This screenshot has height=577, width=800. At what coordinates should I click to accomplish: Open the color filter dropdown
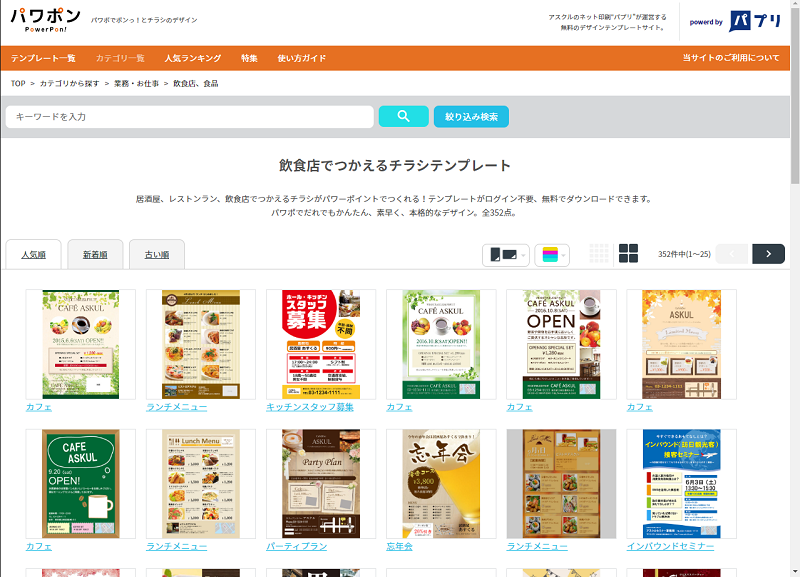(552, 255)
